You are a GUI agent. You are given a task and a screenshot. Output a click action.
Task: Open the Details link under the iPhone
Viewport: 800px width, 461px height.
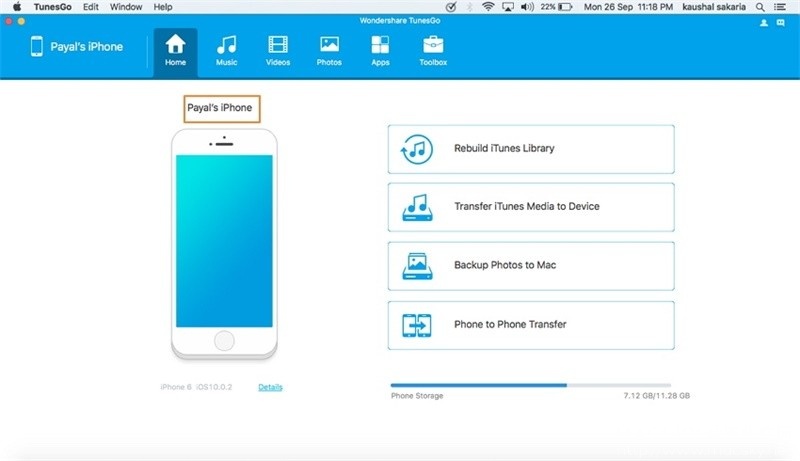pos(270,387)
